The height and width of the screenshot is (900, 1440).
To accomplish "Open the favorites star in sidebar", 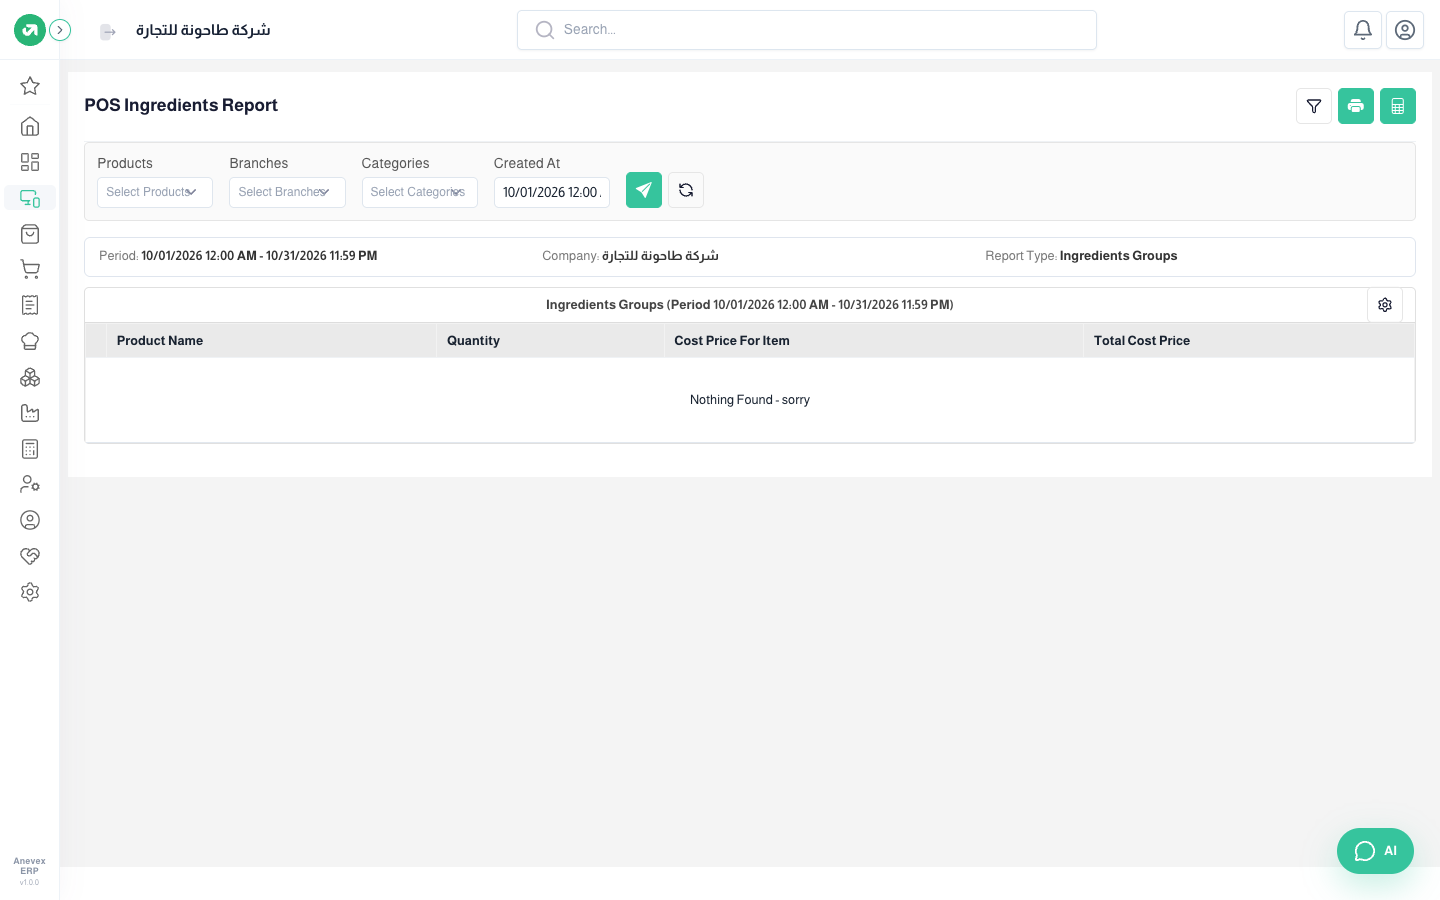I will click(30, 86).
